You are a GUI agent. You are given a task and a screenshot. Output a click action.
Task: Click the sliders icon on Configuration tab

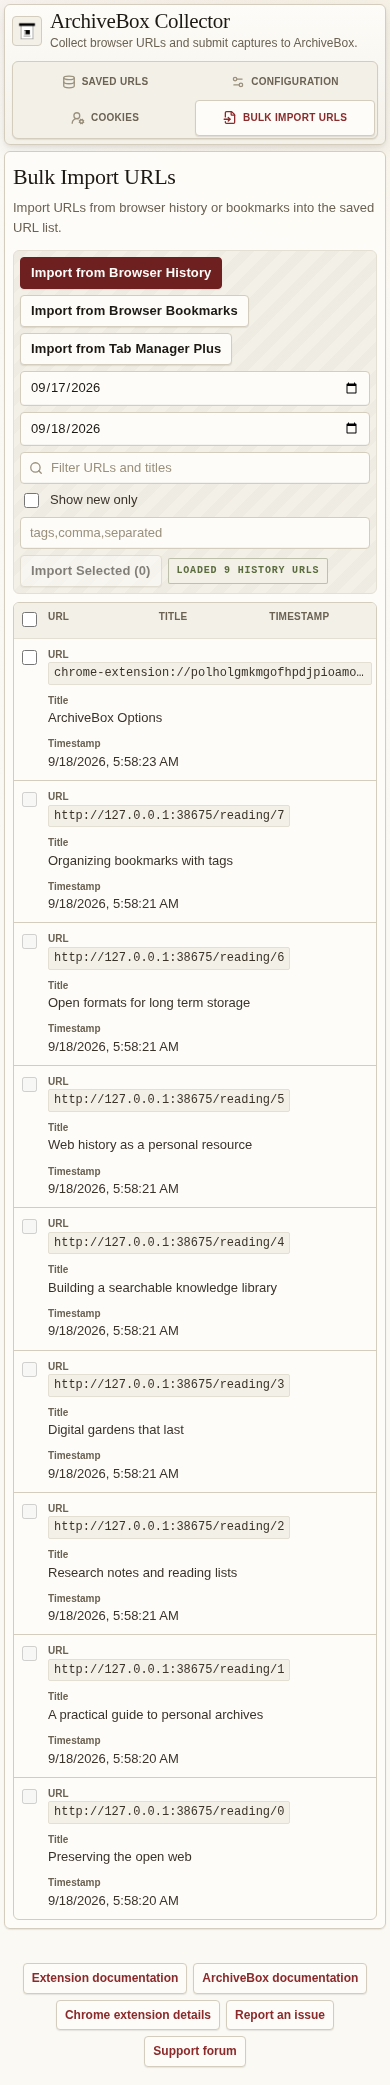pyautogui.click(x=238, y=82)
